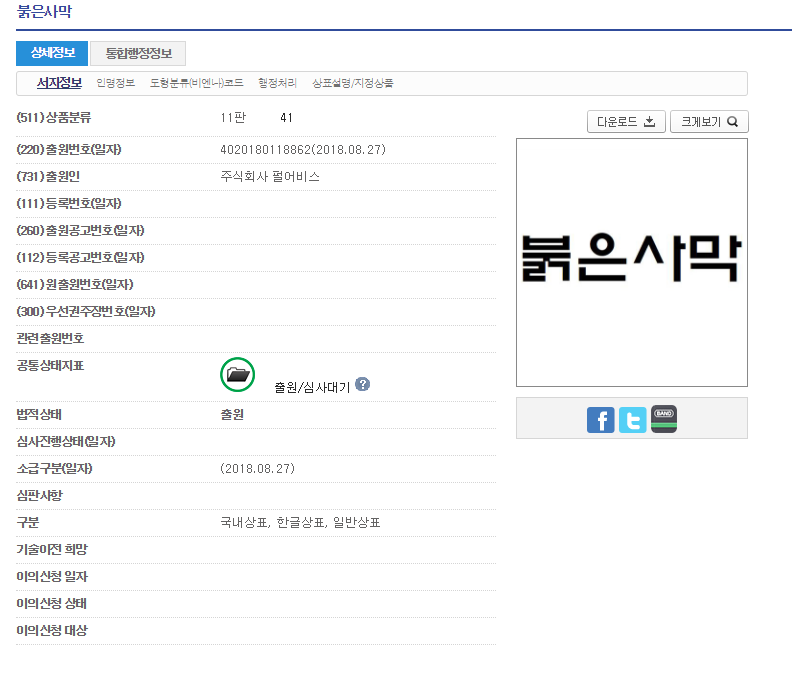792x697 pixels.
Task: Switch to the 상세정보 tab
Action: tap(52, 53)
